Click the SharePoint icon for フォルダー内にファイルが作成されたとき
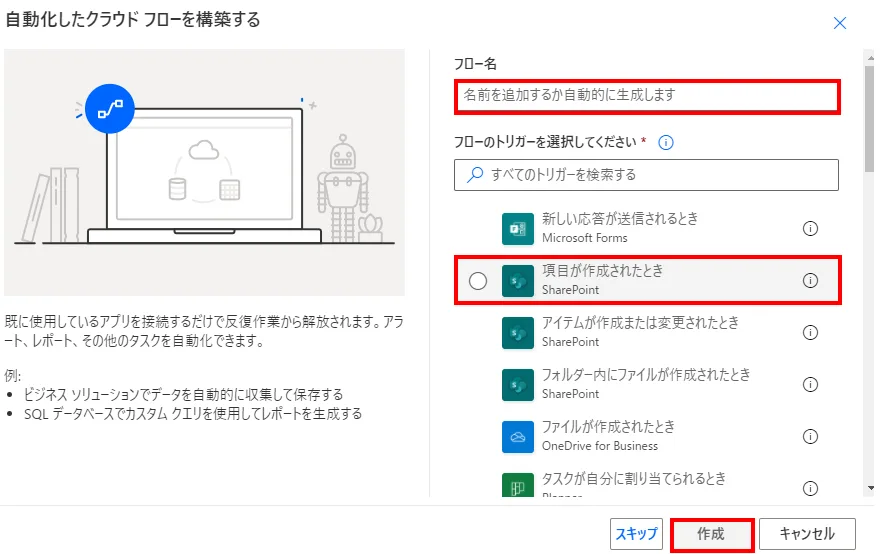887x554 pixels. [x=518, y=384]
